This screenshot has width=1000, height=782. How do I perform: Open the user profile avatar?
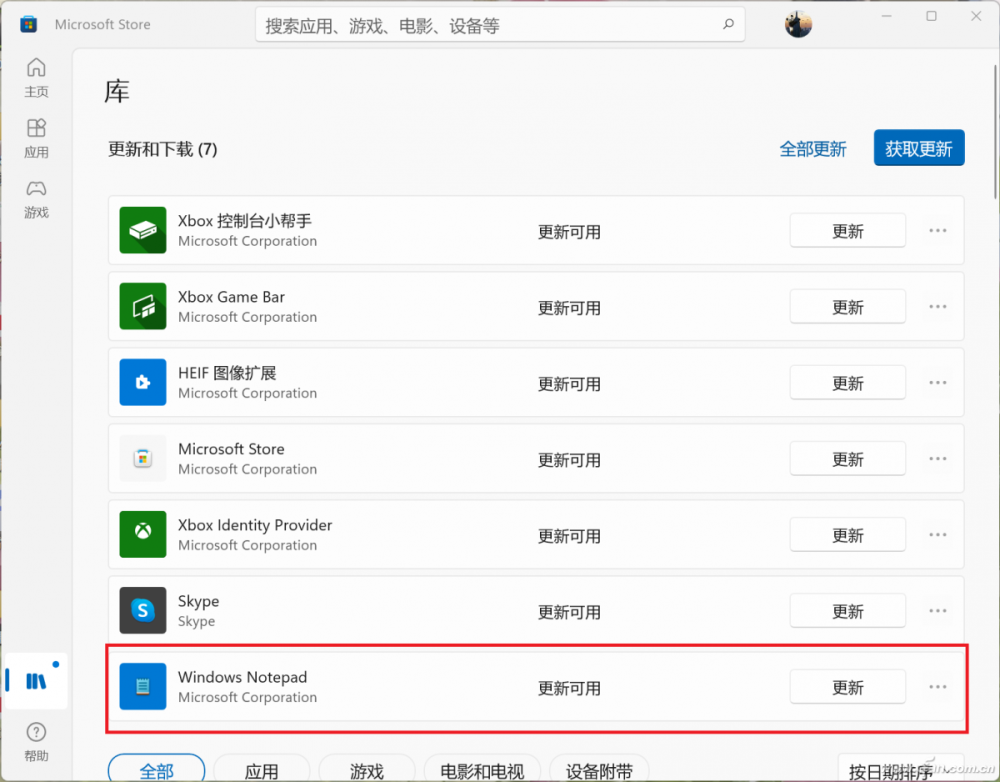pyautogui.click(x=798, y=25)
